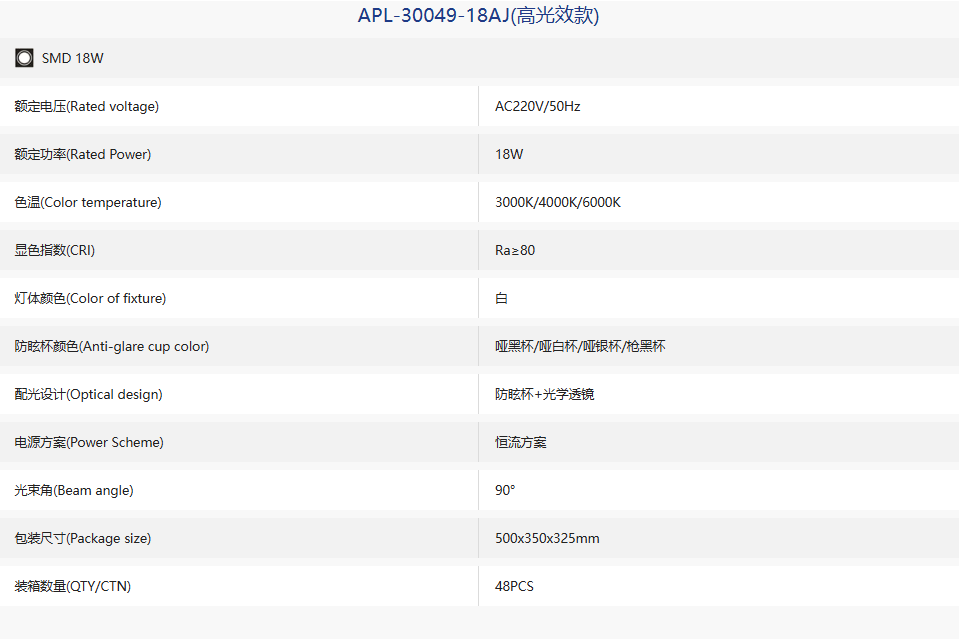Click the '显色指数(CRI)' label
The height and width of the screenshot is (639, 959).
click(x=55, y=250)
